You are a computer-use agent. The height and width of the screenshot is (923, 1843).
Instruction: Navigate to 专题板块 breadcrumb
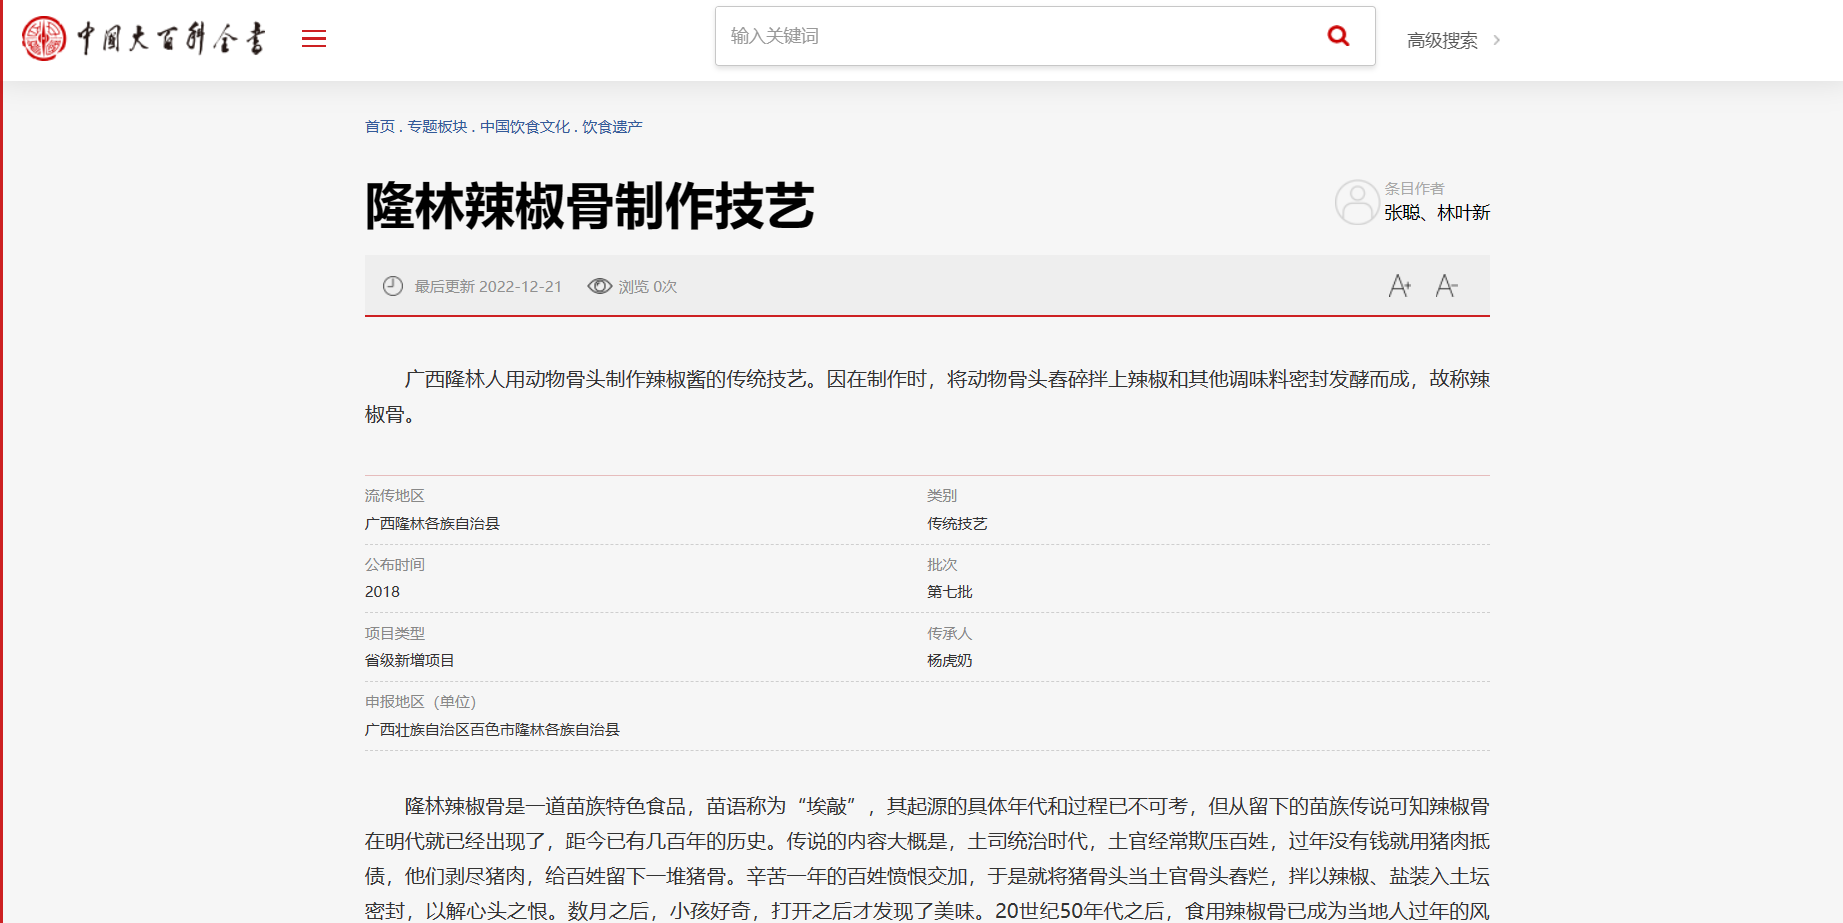[x=437, y=127]
